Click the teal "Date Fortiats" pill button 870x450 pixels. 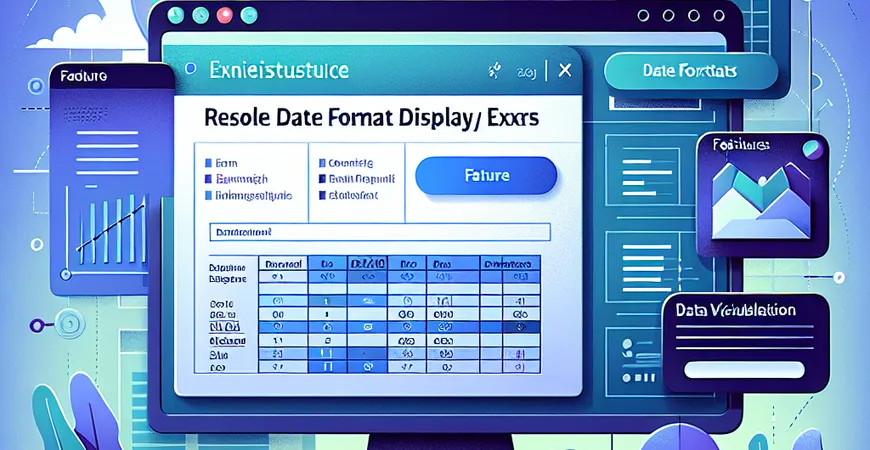coord(690,72)
